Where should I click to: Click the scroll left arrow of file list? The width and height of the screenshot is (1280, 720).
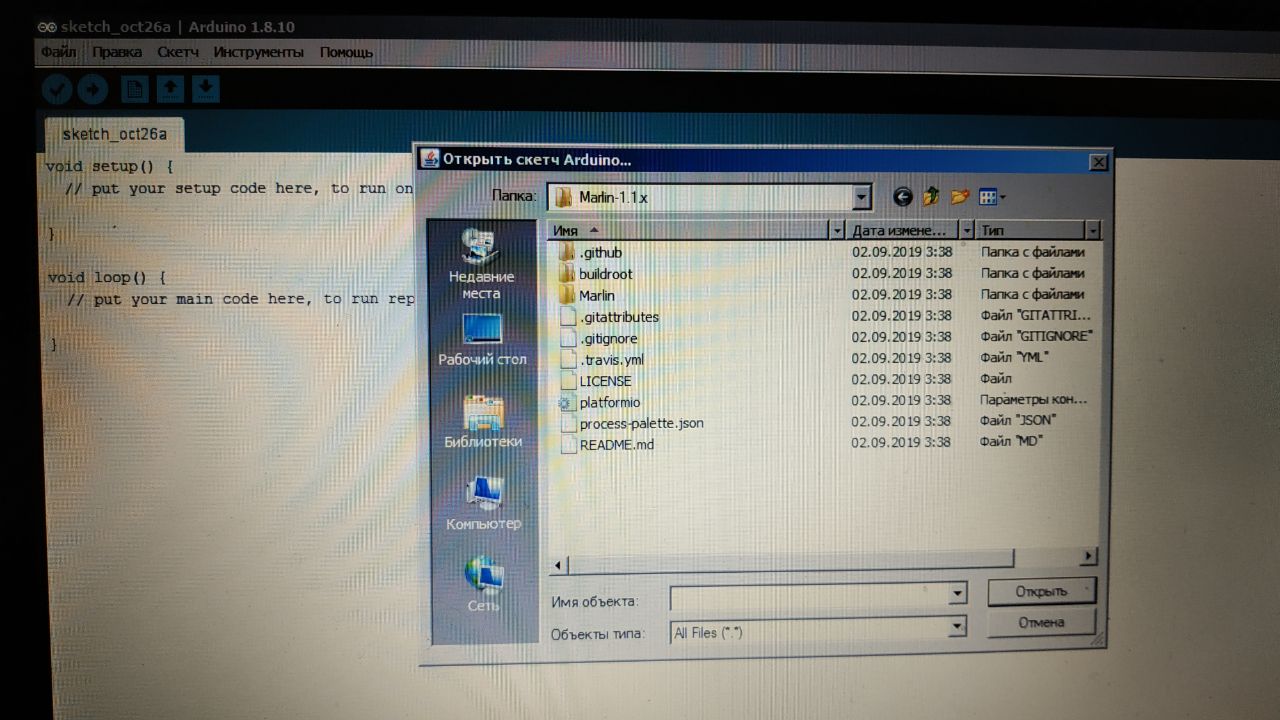coord(558,565)
